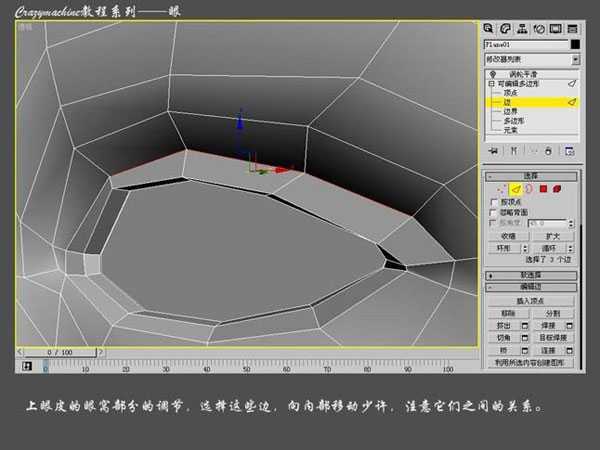Viewport: 600px width, 450px height.
Task: Select the 可编辑多边形 entry in the stack
Action: pyautogui.click(x=518, y=83)
